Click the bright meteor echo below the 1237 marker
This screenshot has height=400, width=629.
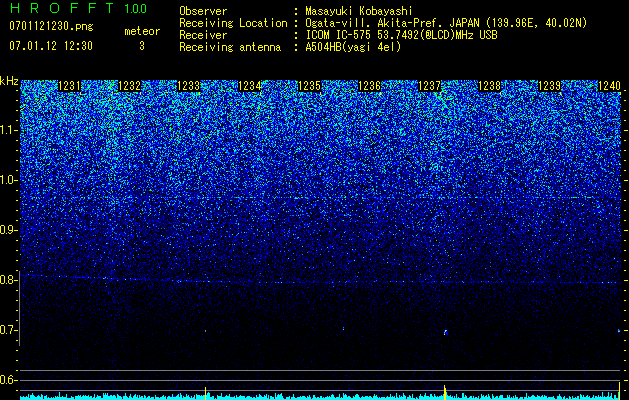coord(445,332)
